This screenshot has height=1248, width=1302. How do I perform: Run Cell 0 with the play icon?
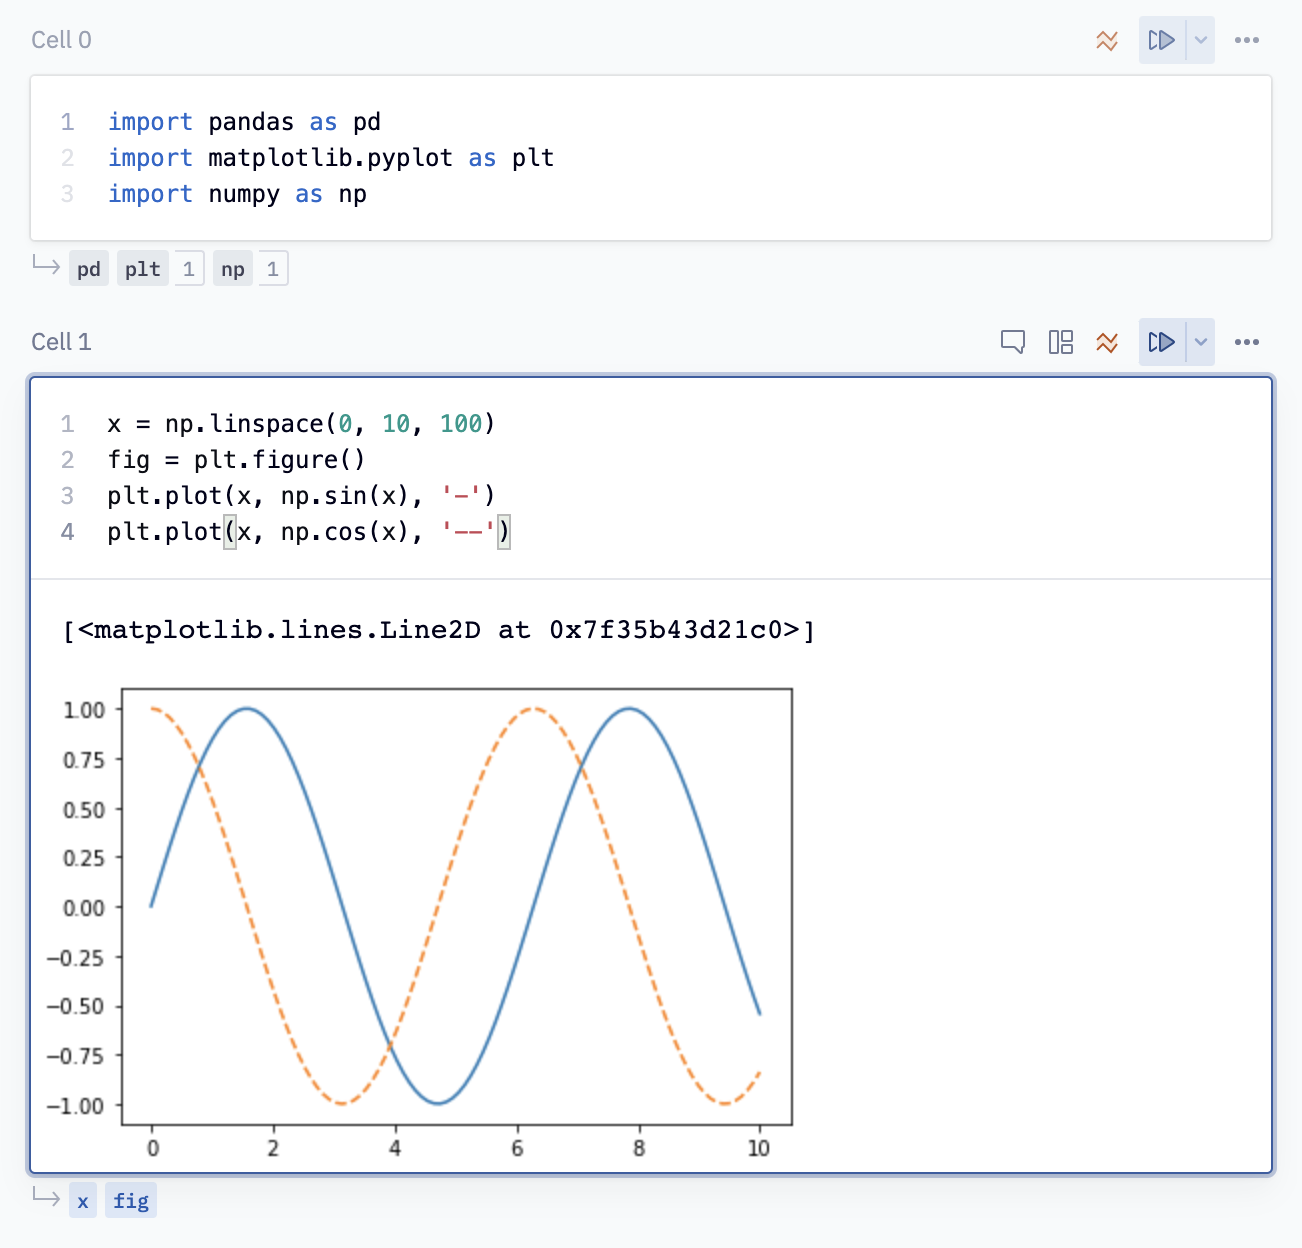tap(1163, 40)
